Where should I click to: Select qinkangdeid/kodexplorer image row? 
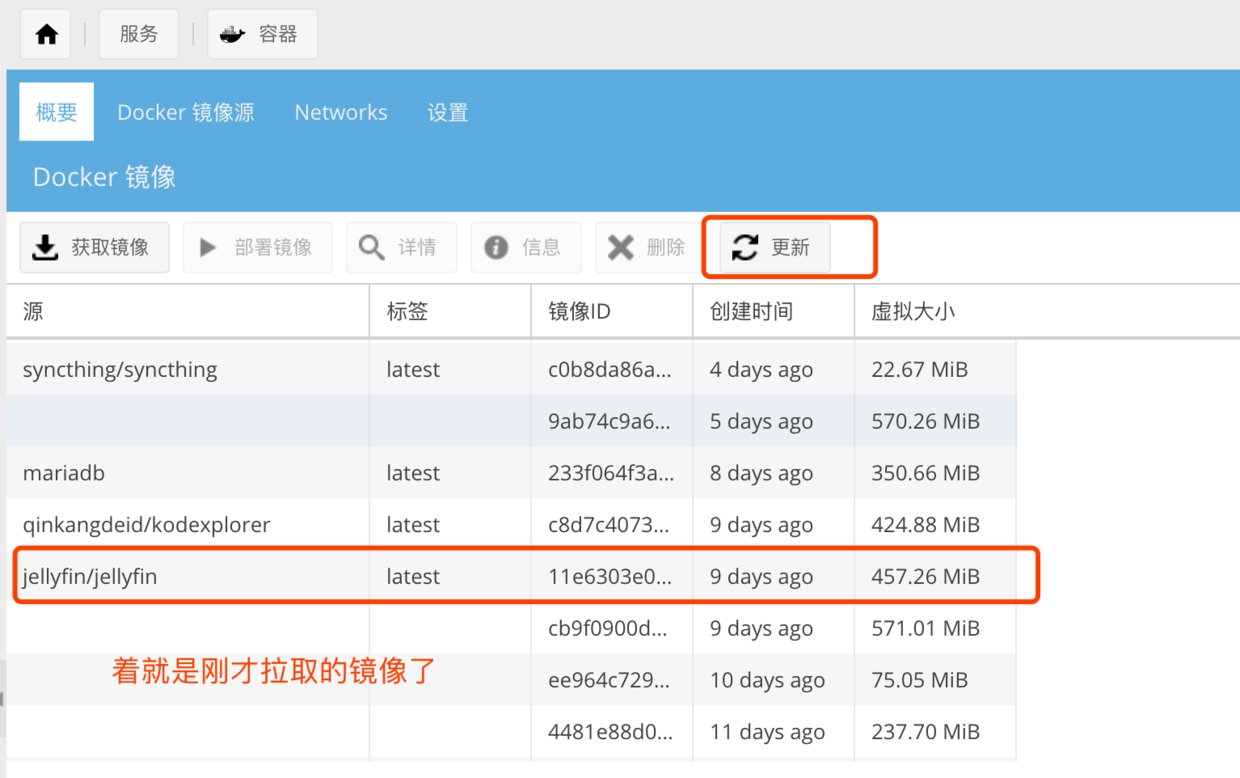tap(511, 525)
